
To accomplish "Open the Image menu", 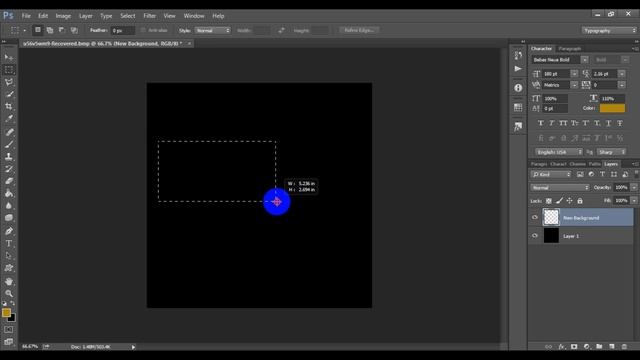I will tap(63, 16).
